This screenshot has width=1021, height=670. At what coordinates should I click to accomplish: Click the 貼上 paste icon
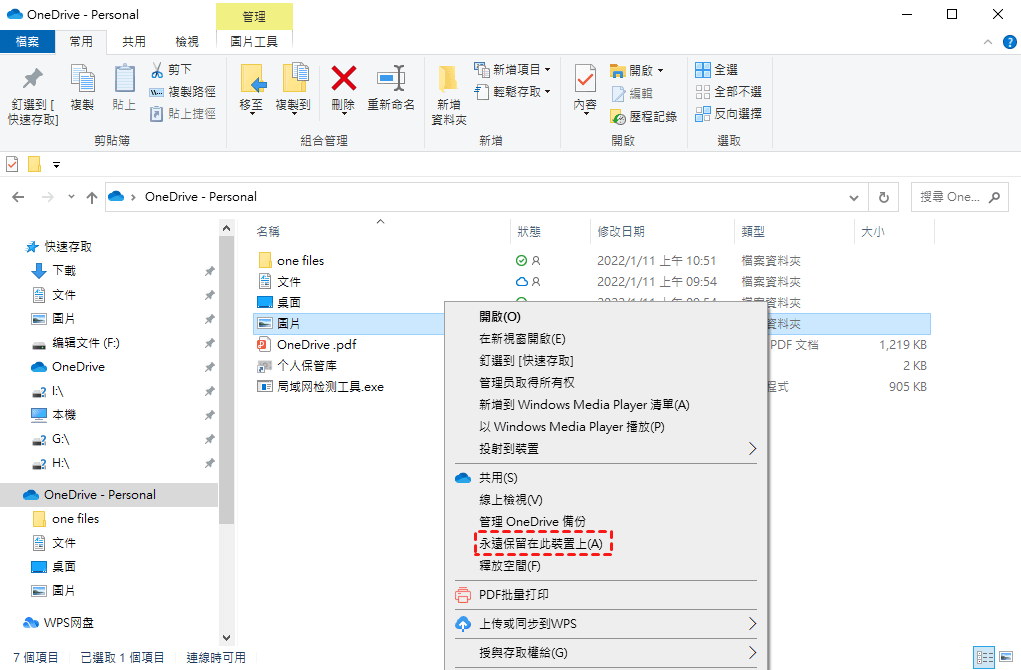coord(124,79)
